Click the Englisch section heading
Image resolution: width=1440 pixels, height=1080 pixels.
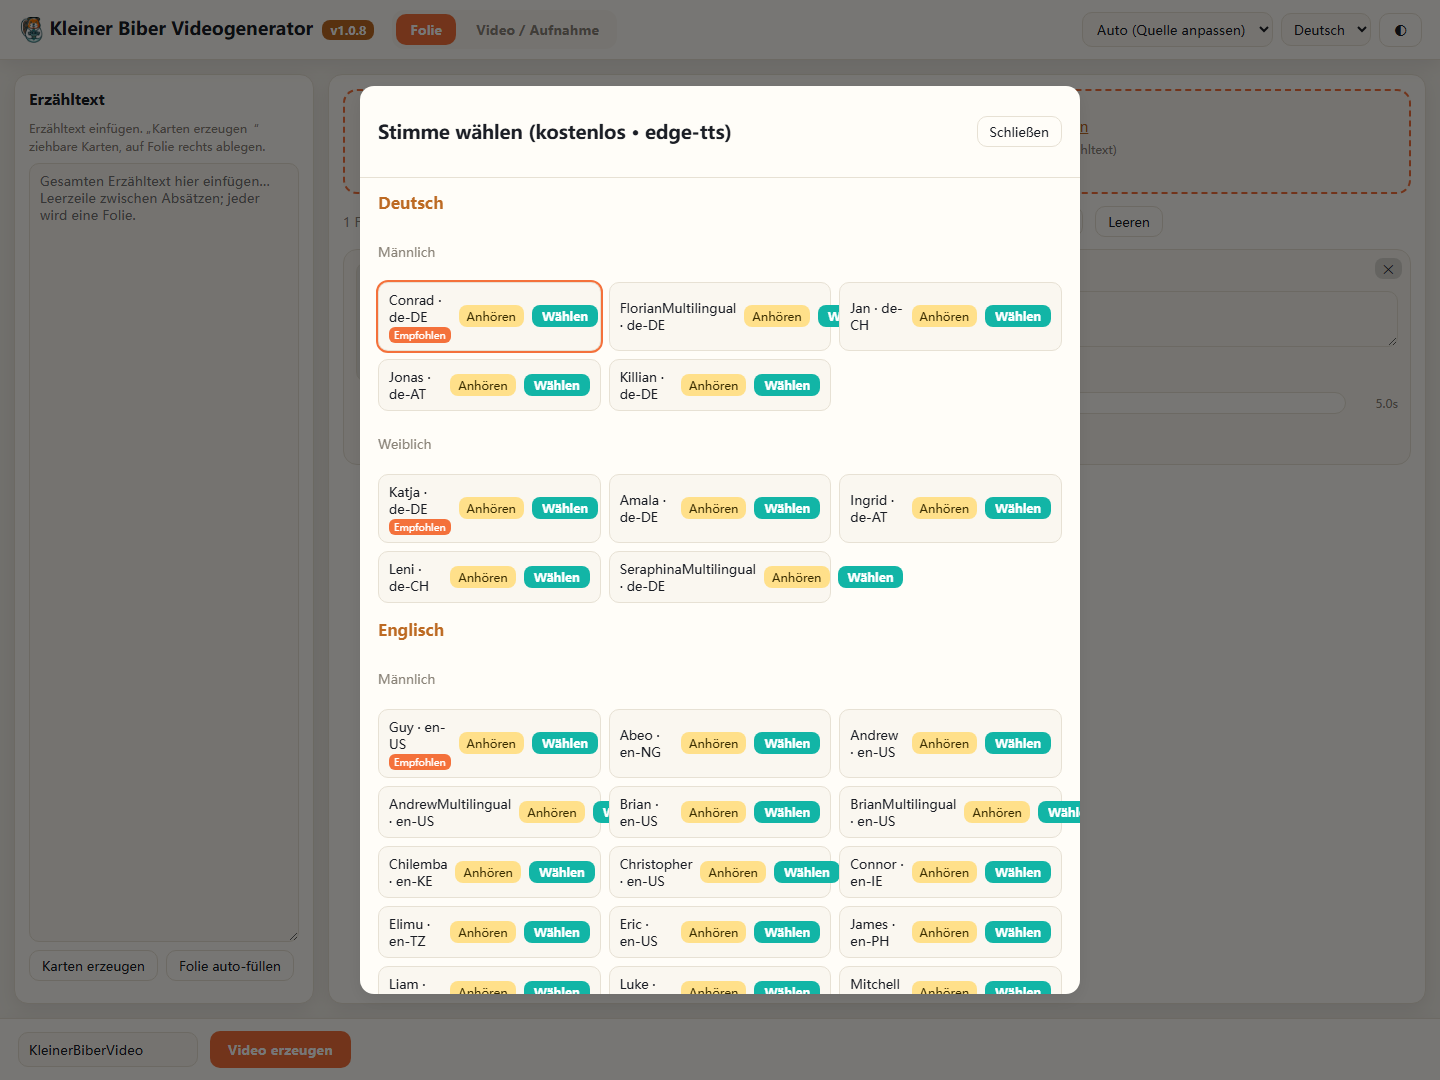pyautogui.click(x=411, y=630)
